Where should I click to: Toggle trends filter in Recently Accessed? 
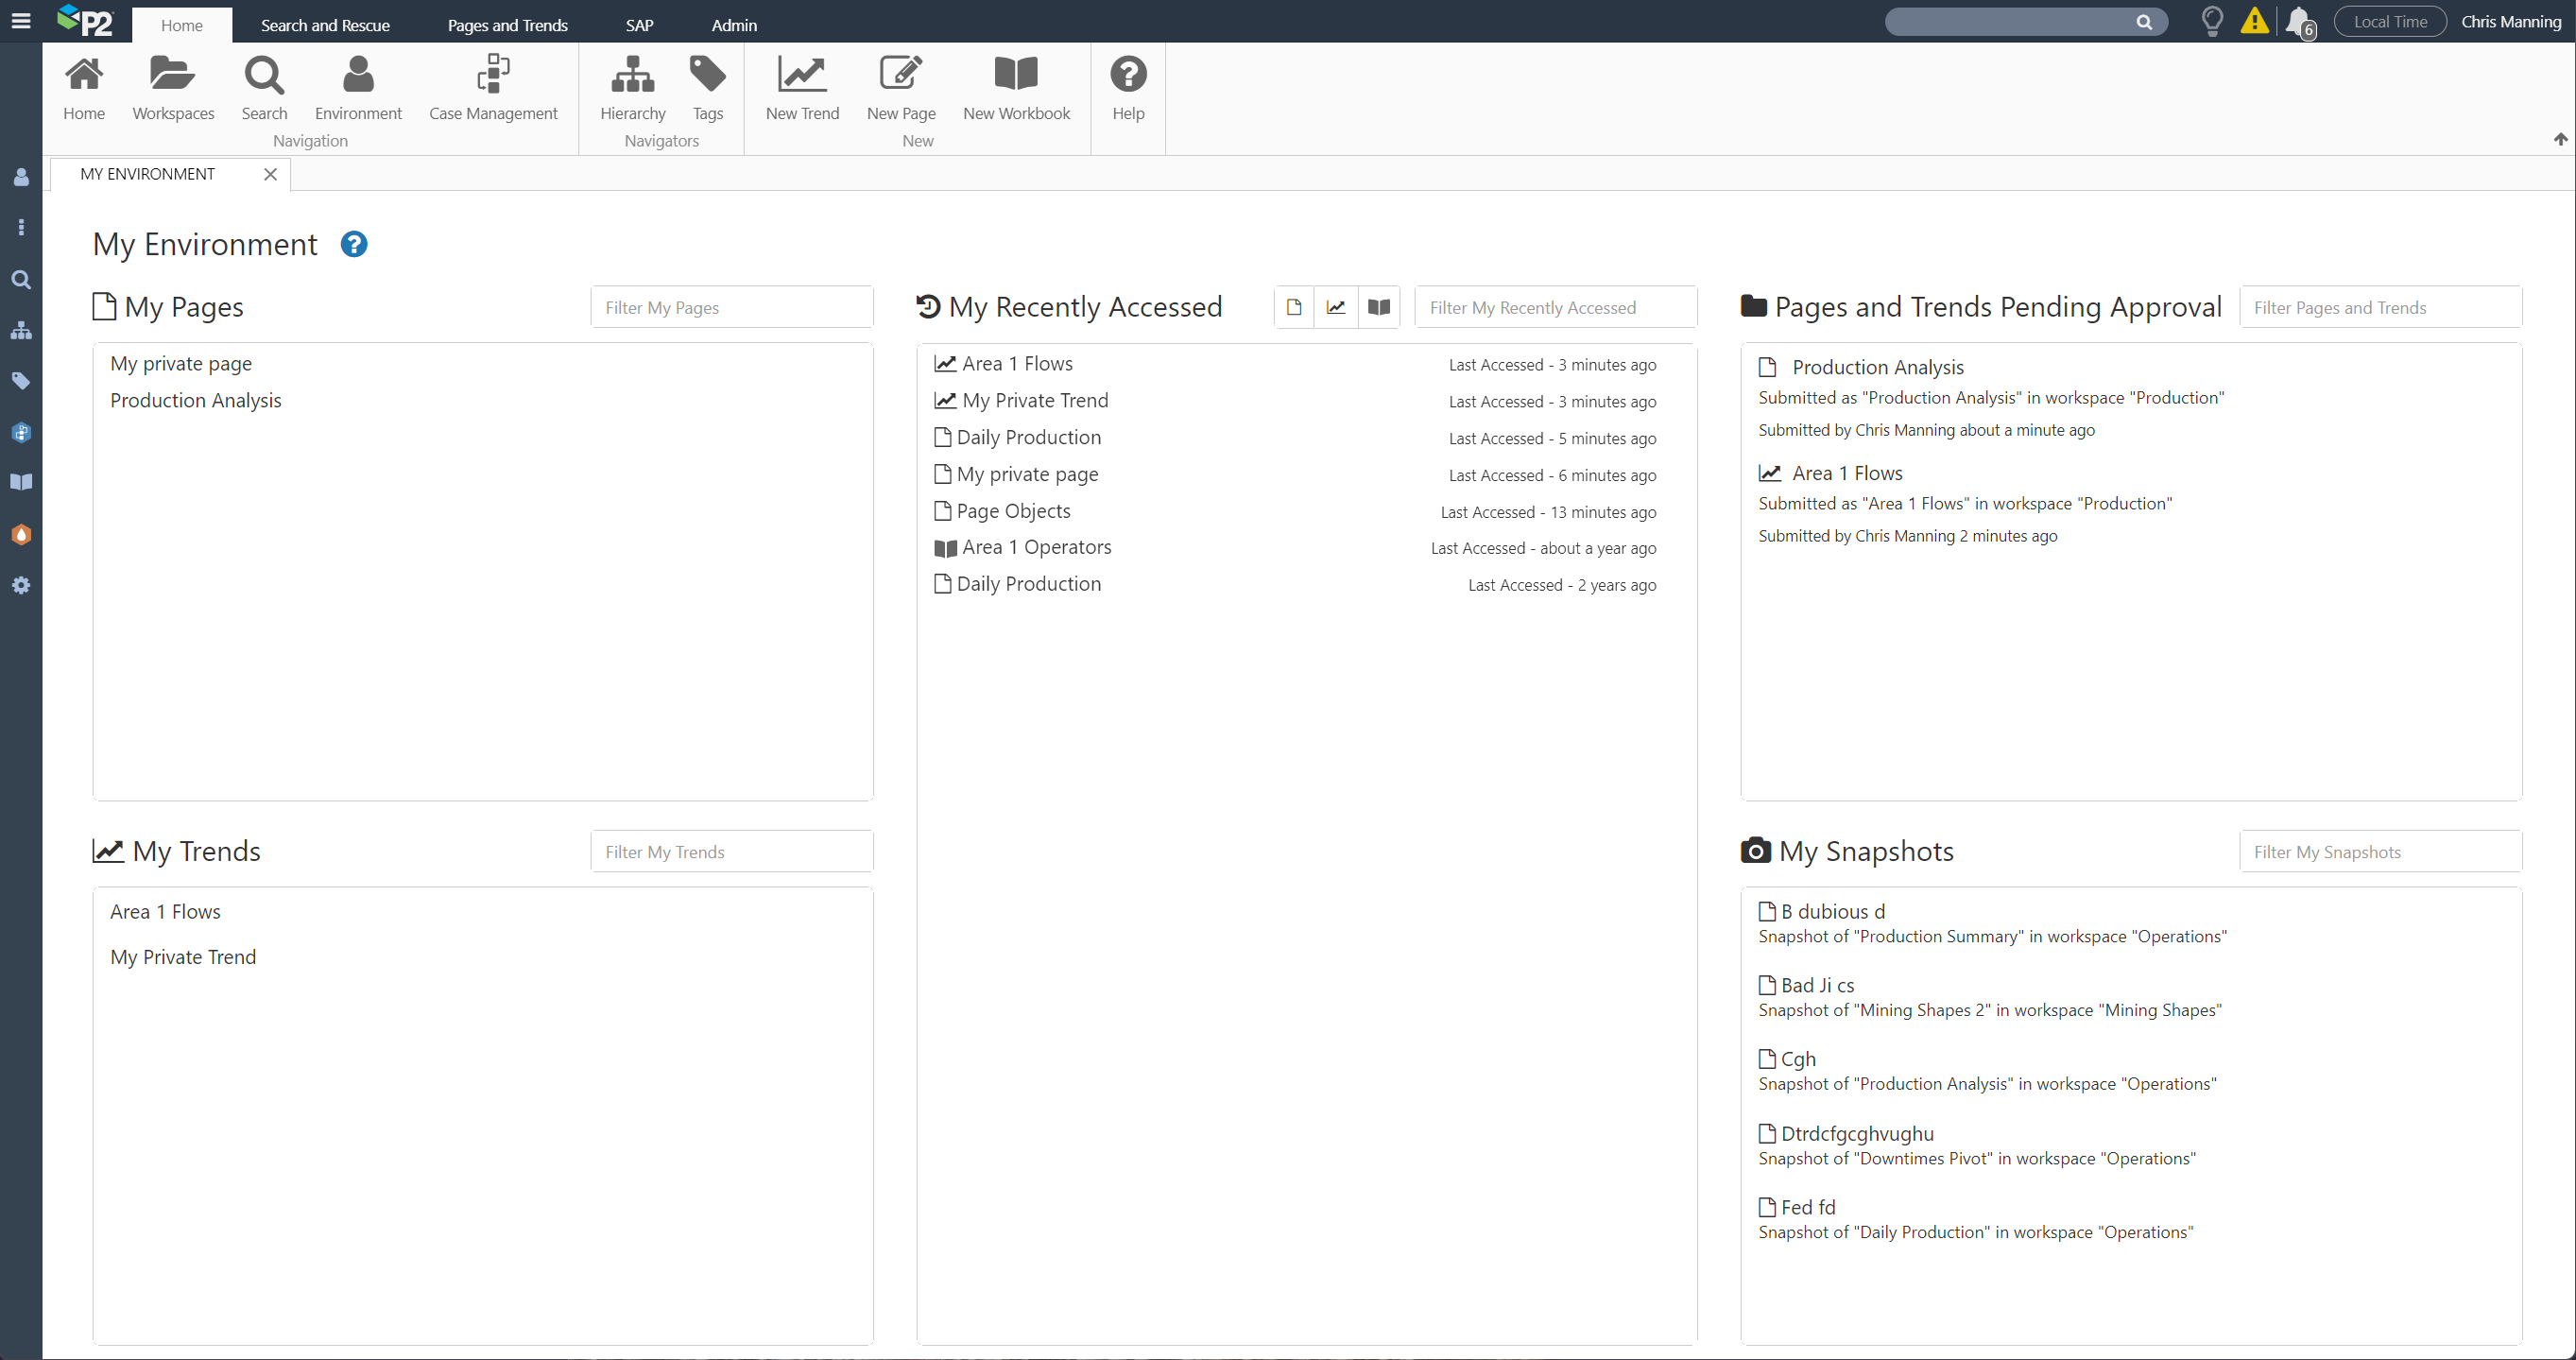coord(1336,307)
